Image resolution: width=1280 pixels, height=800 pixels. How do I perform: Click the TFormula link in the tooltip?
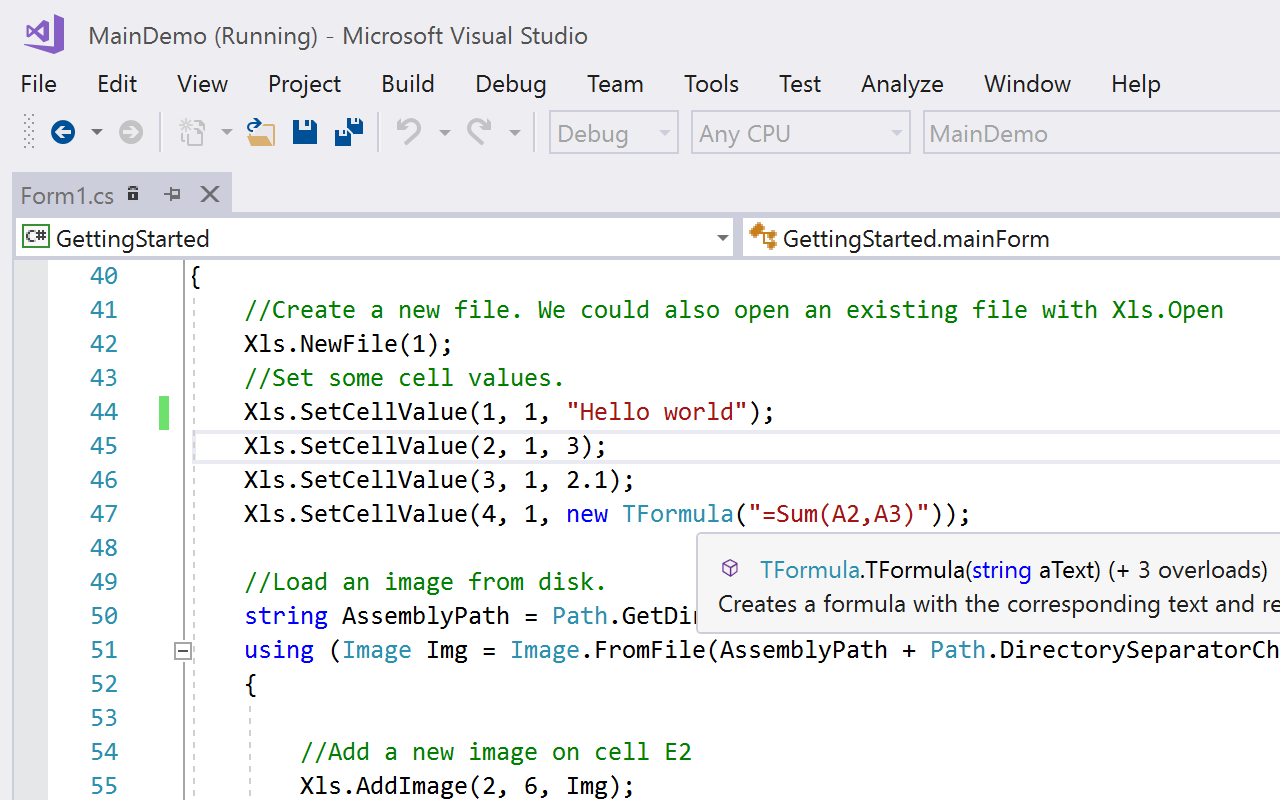(x=810, y=570)
